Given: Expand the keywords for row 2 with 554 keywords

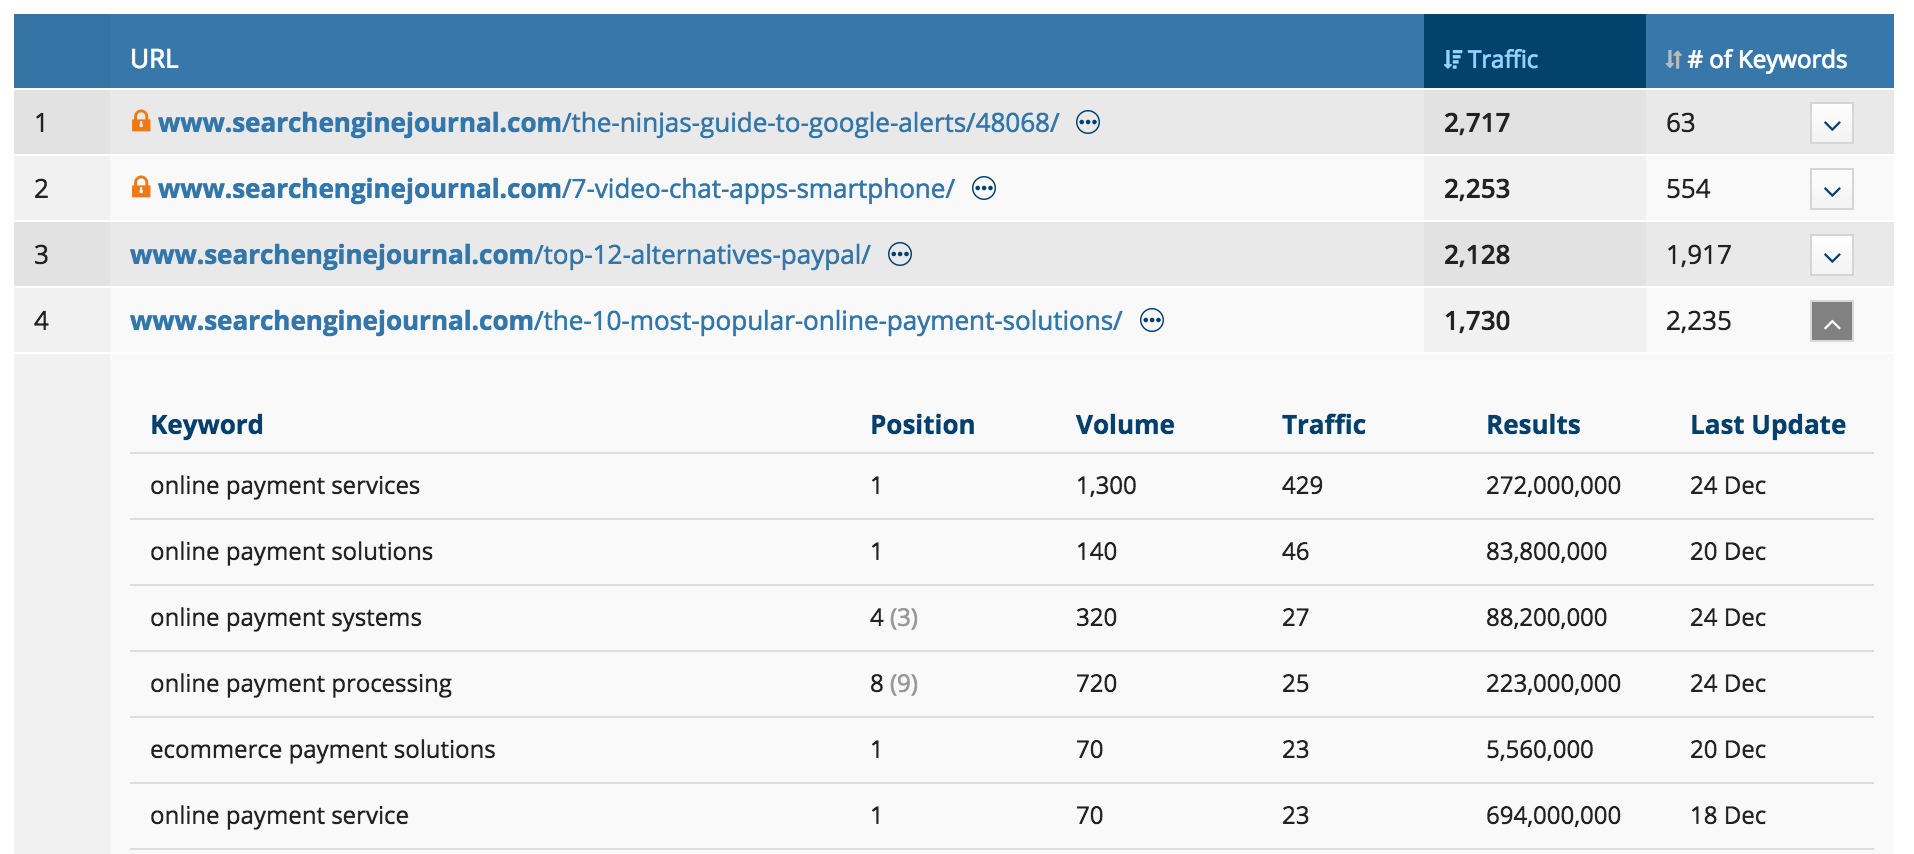Looking at the screenshot, I should coord(1832,190).
